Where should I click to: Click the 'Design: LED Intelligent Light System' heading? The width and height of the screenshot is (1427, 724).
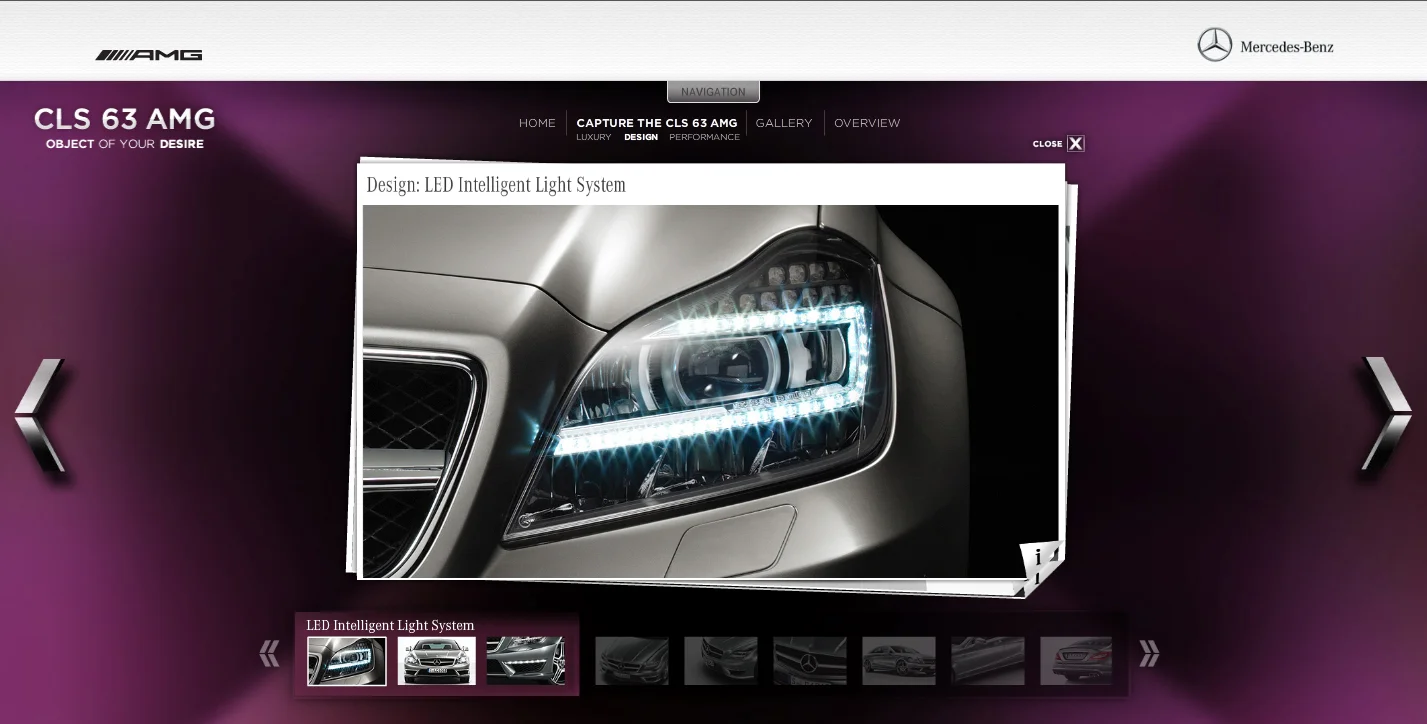[496, 185]
